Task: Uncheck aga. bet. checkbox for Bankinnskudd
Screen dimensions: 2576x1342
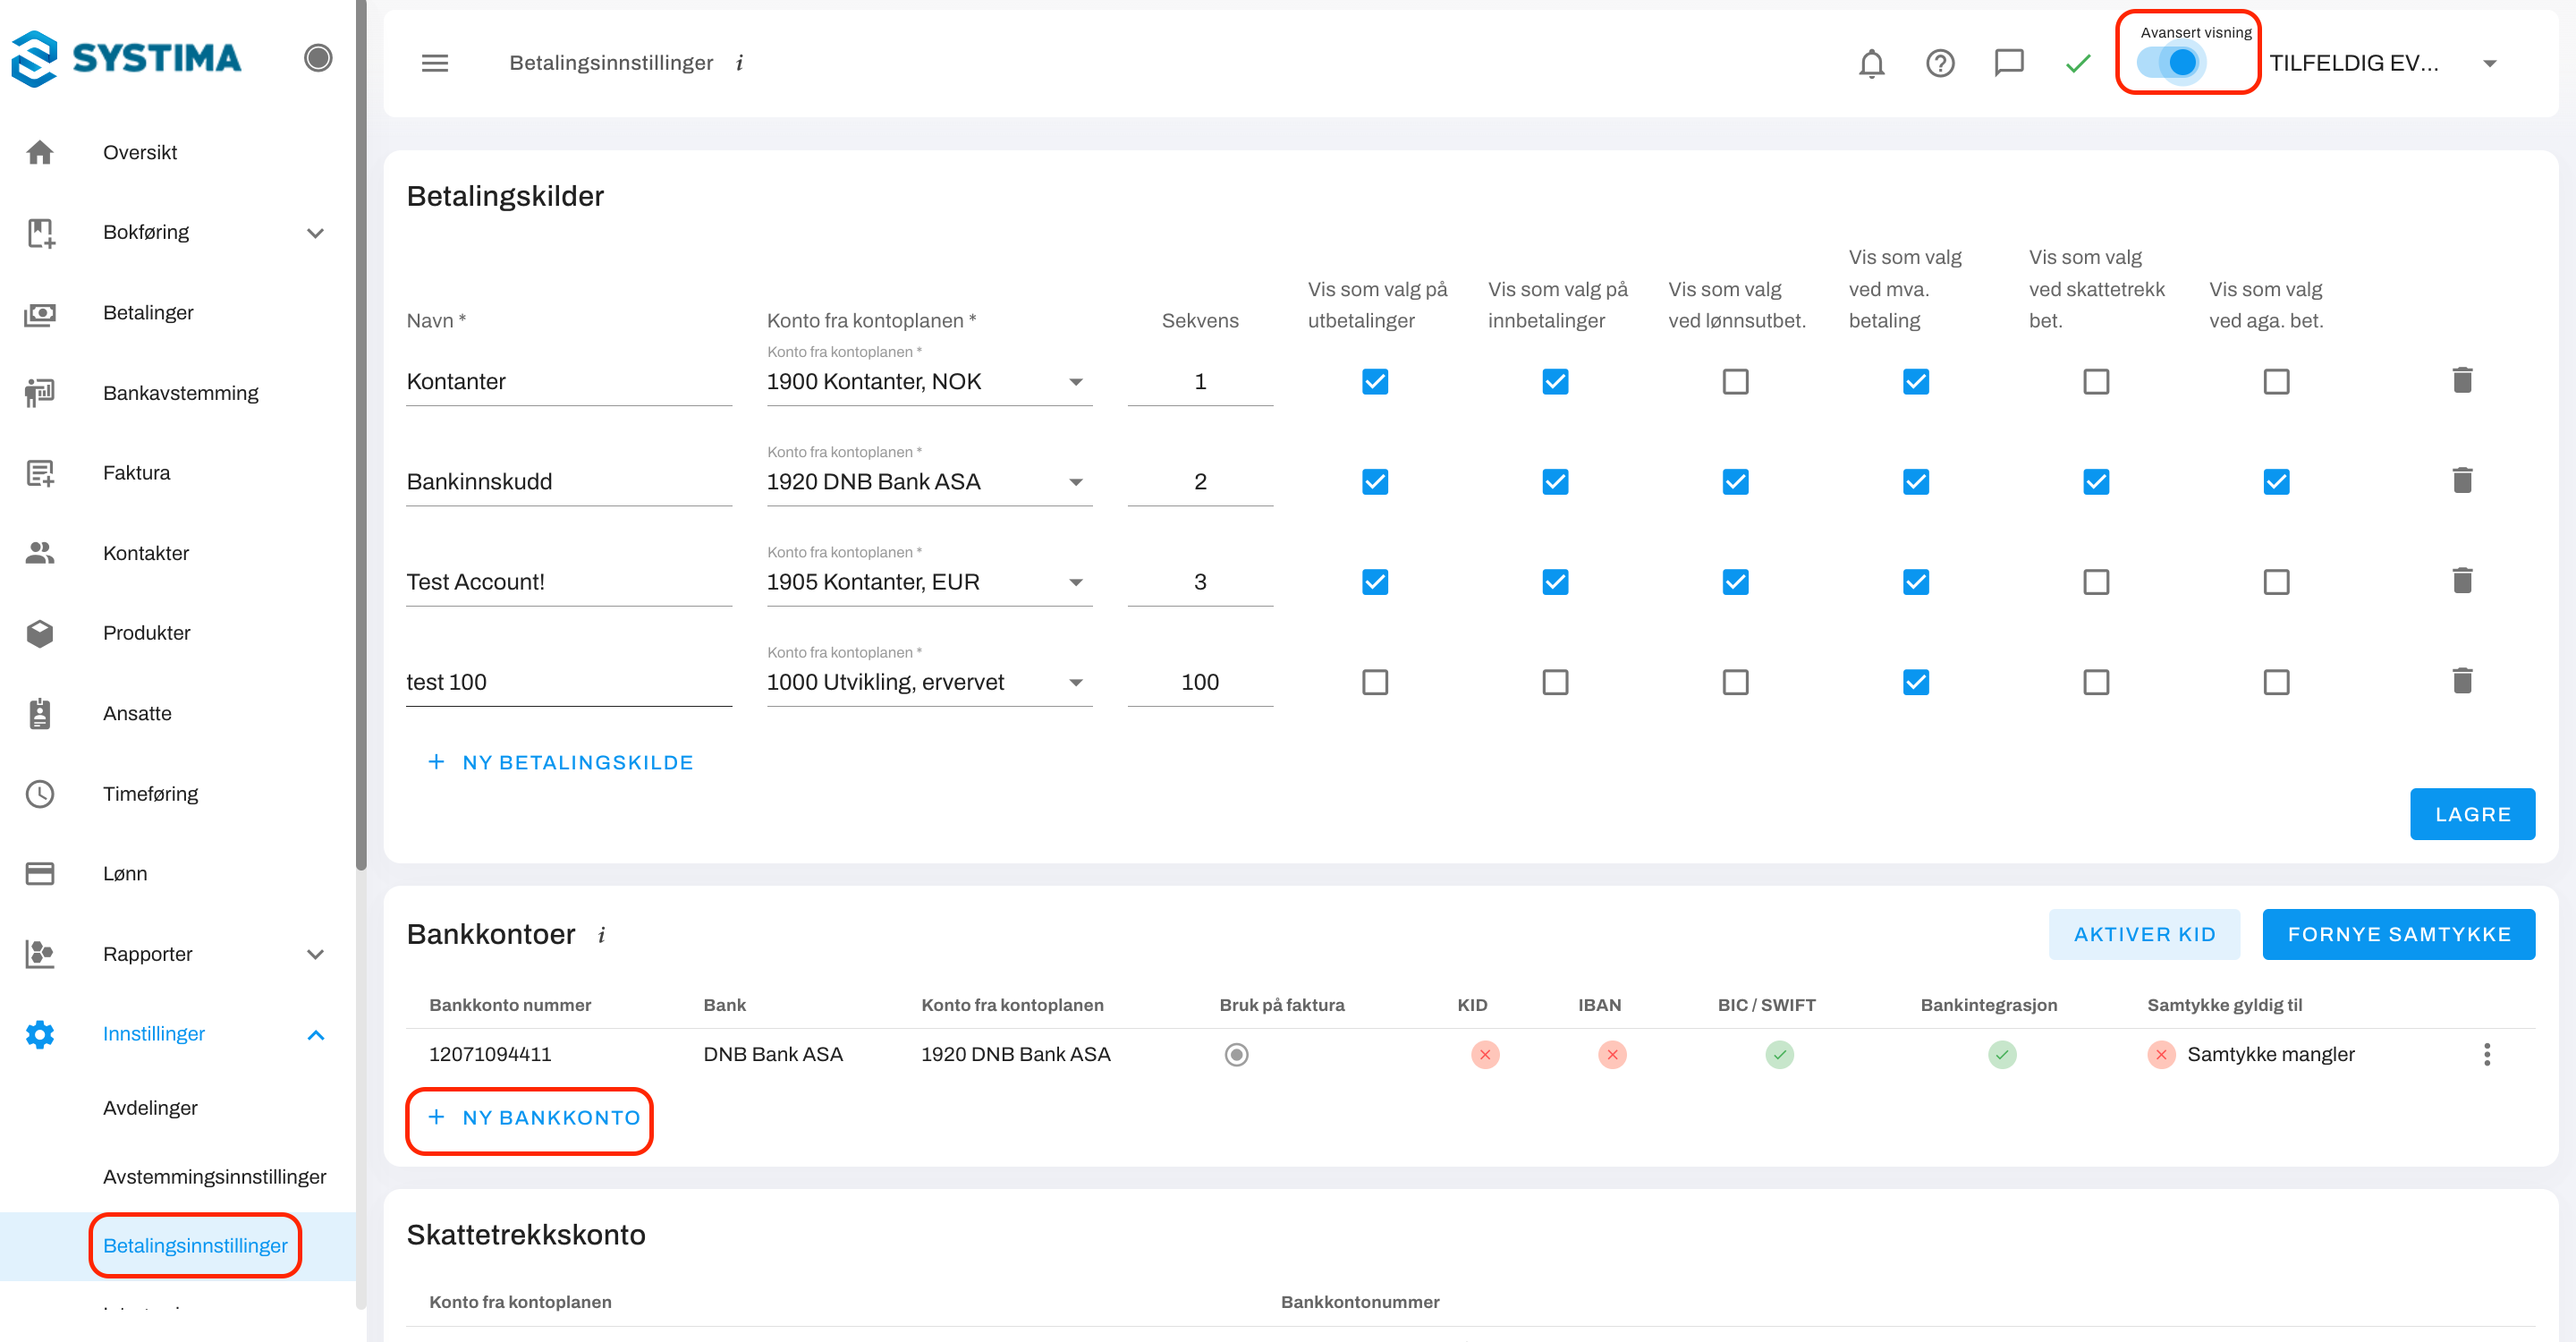Action: tap(2276, 481)
